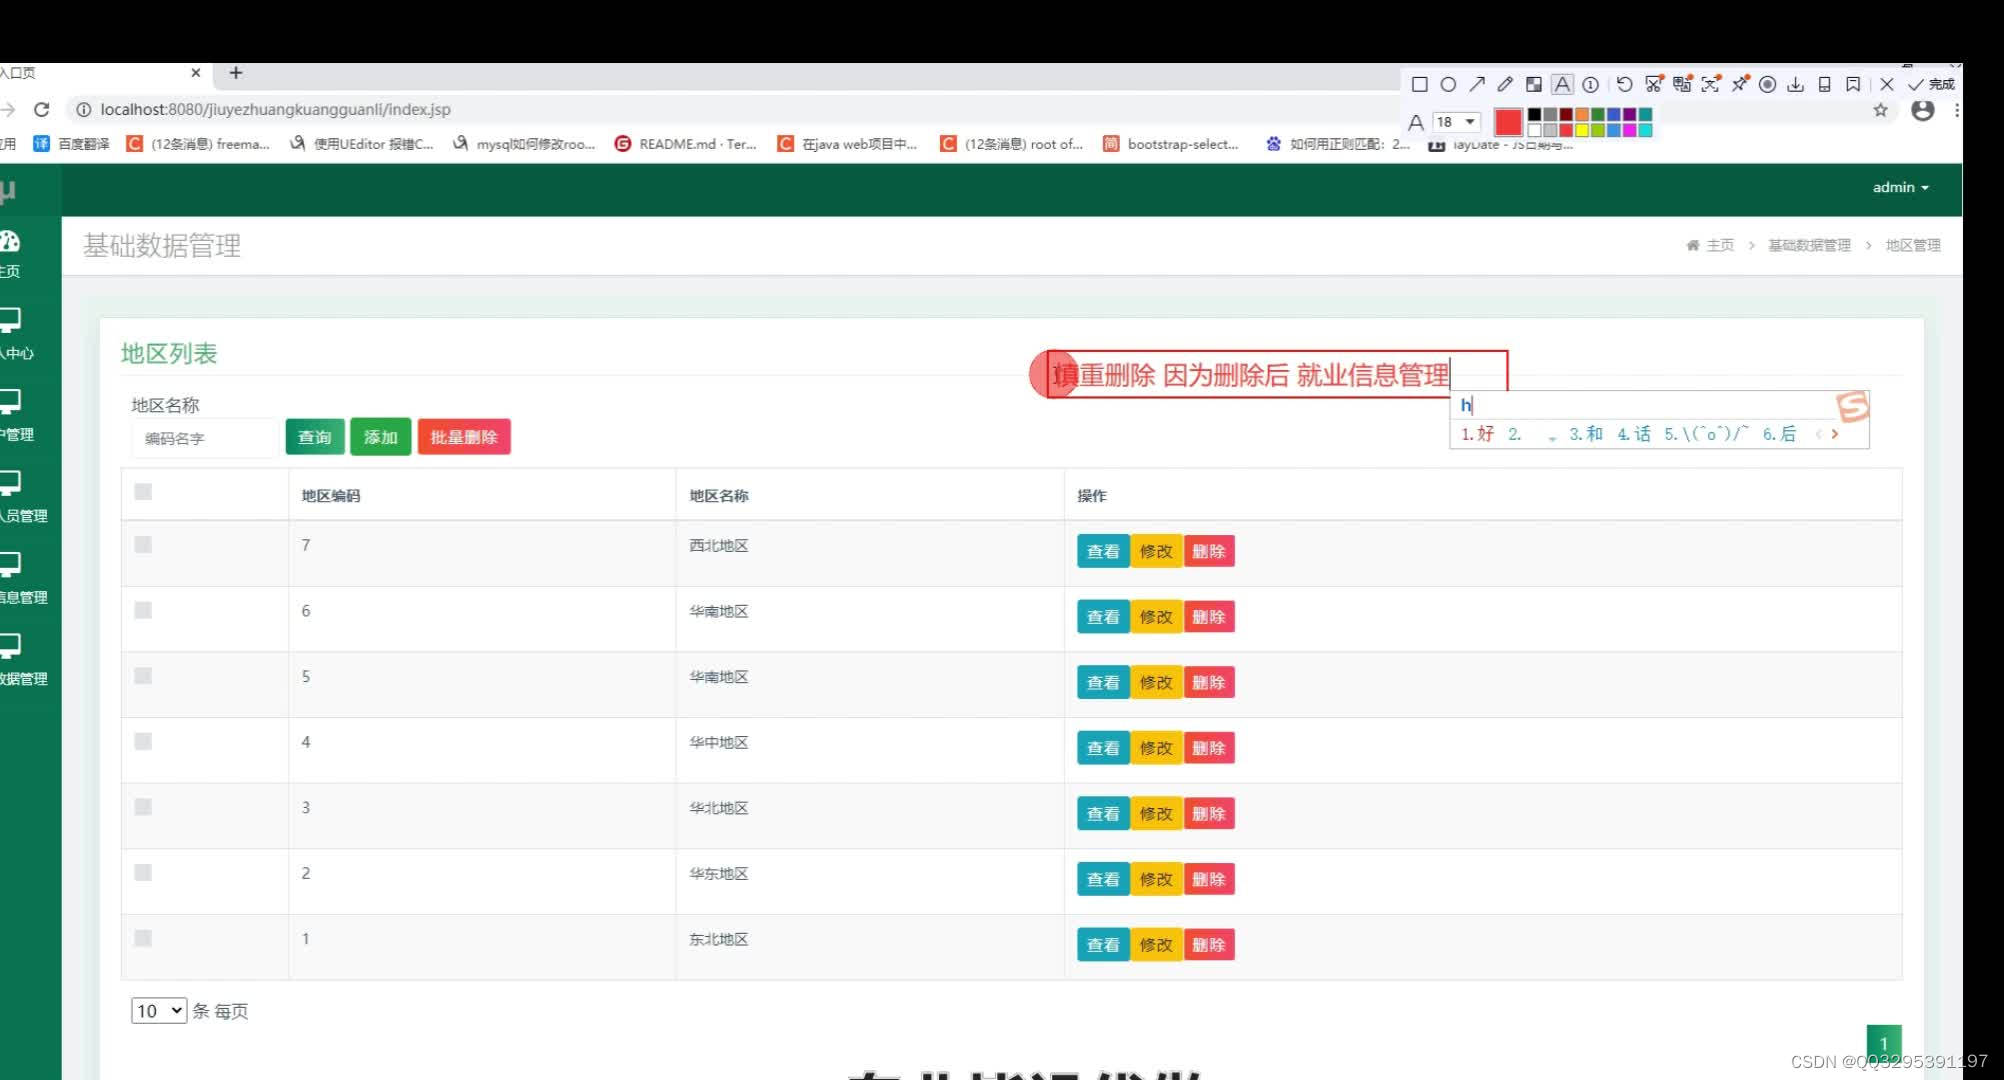
Task: Check the row for 东北地区
Action: click(x=143, y=938)
